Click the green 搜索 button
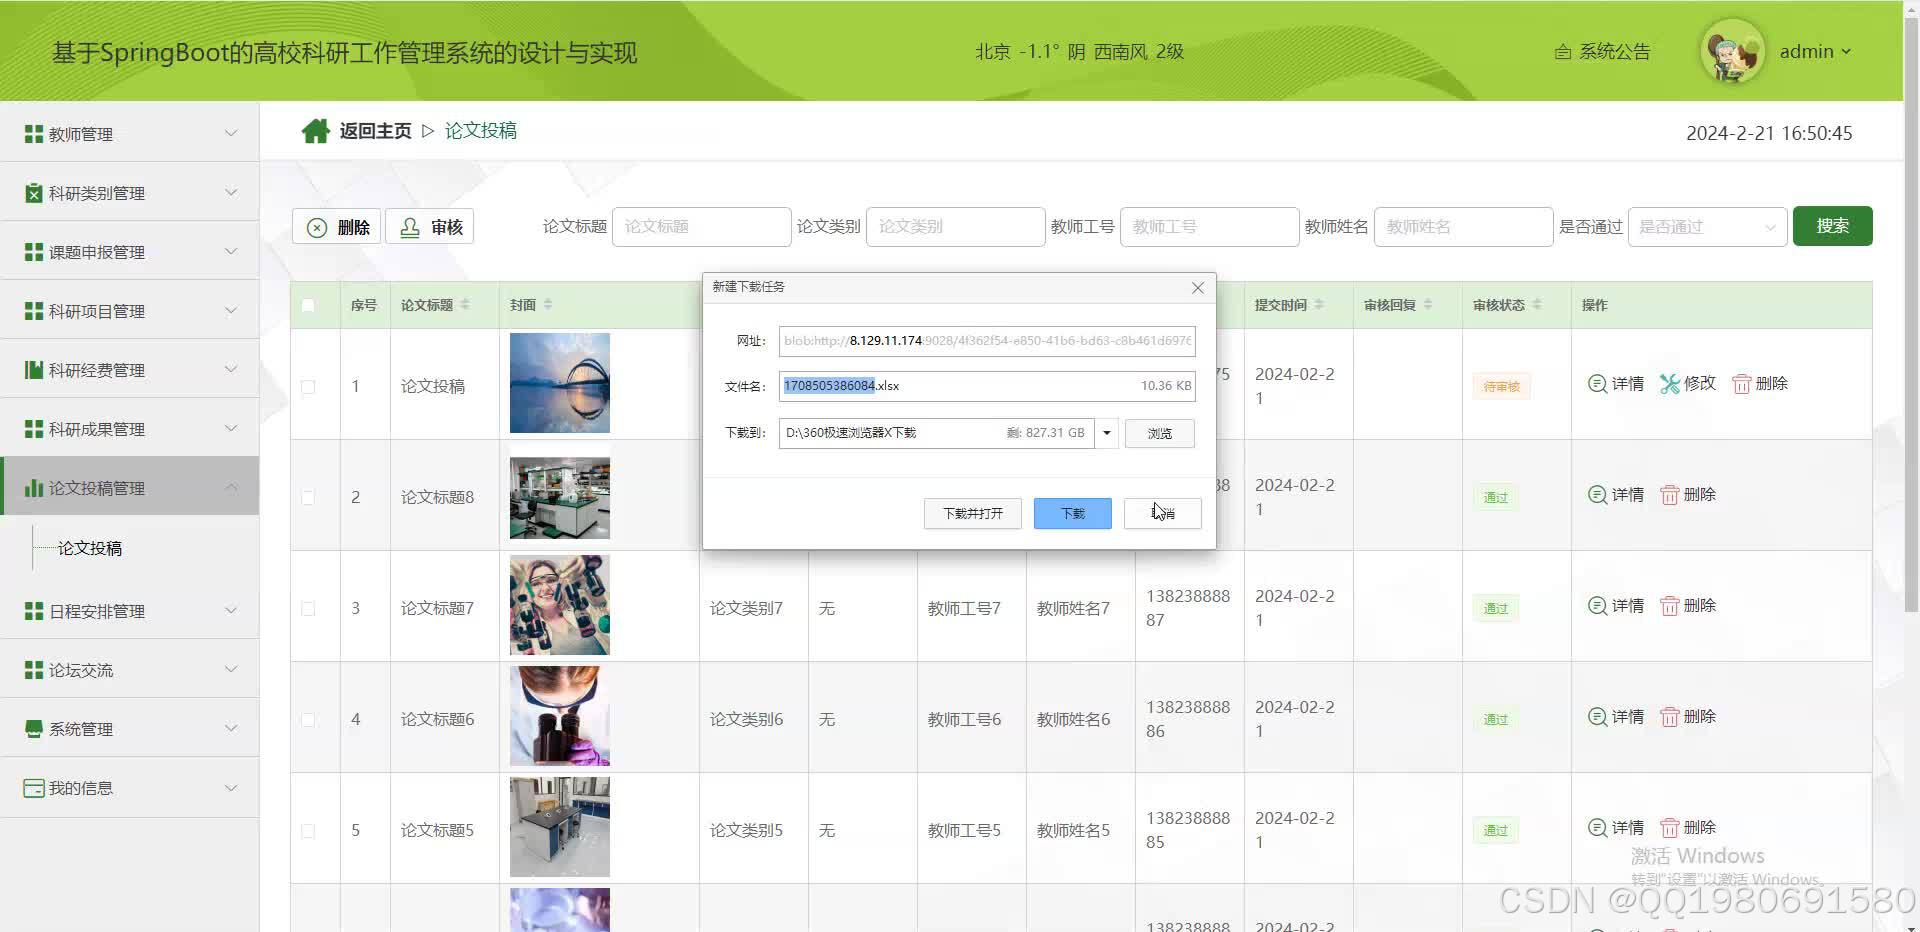1920x932 pixels. (1832, 226)
